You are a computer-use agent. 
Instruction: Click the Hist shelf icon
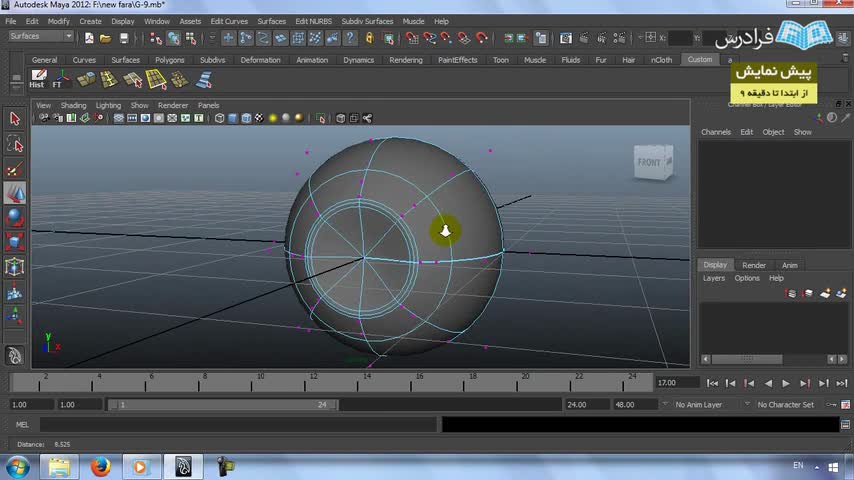[37, 79]
